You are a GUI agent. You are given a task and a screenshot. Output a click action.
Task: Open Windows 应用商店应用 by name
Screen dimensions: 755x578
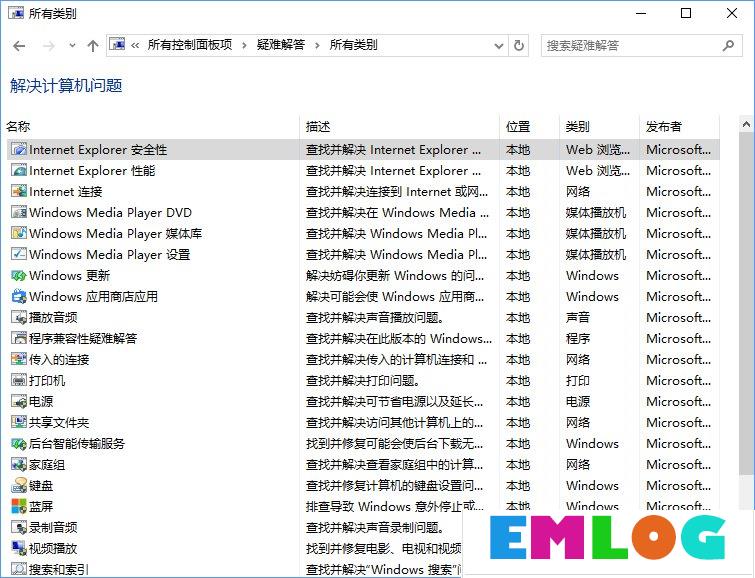[93, 296]
